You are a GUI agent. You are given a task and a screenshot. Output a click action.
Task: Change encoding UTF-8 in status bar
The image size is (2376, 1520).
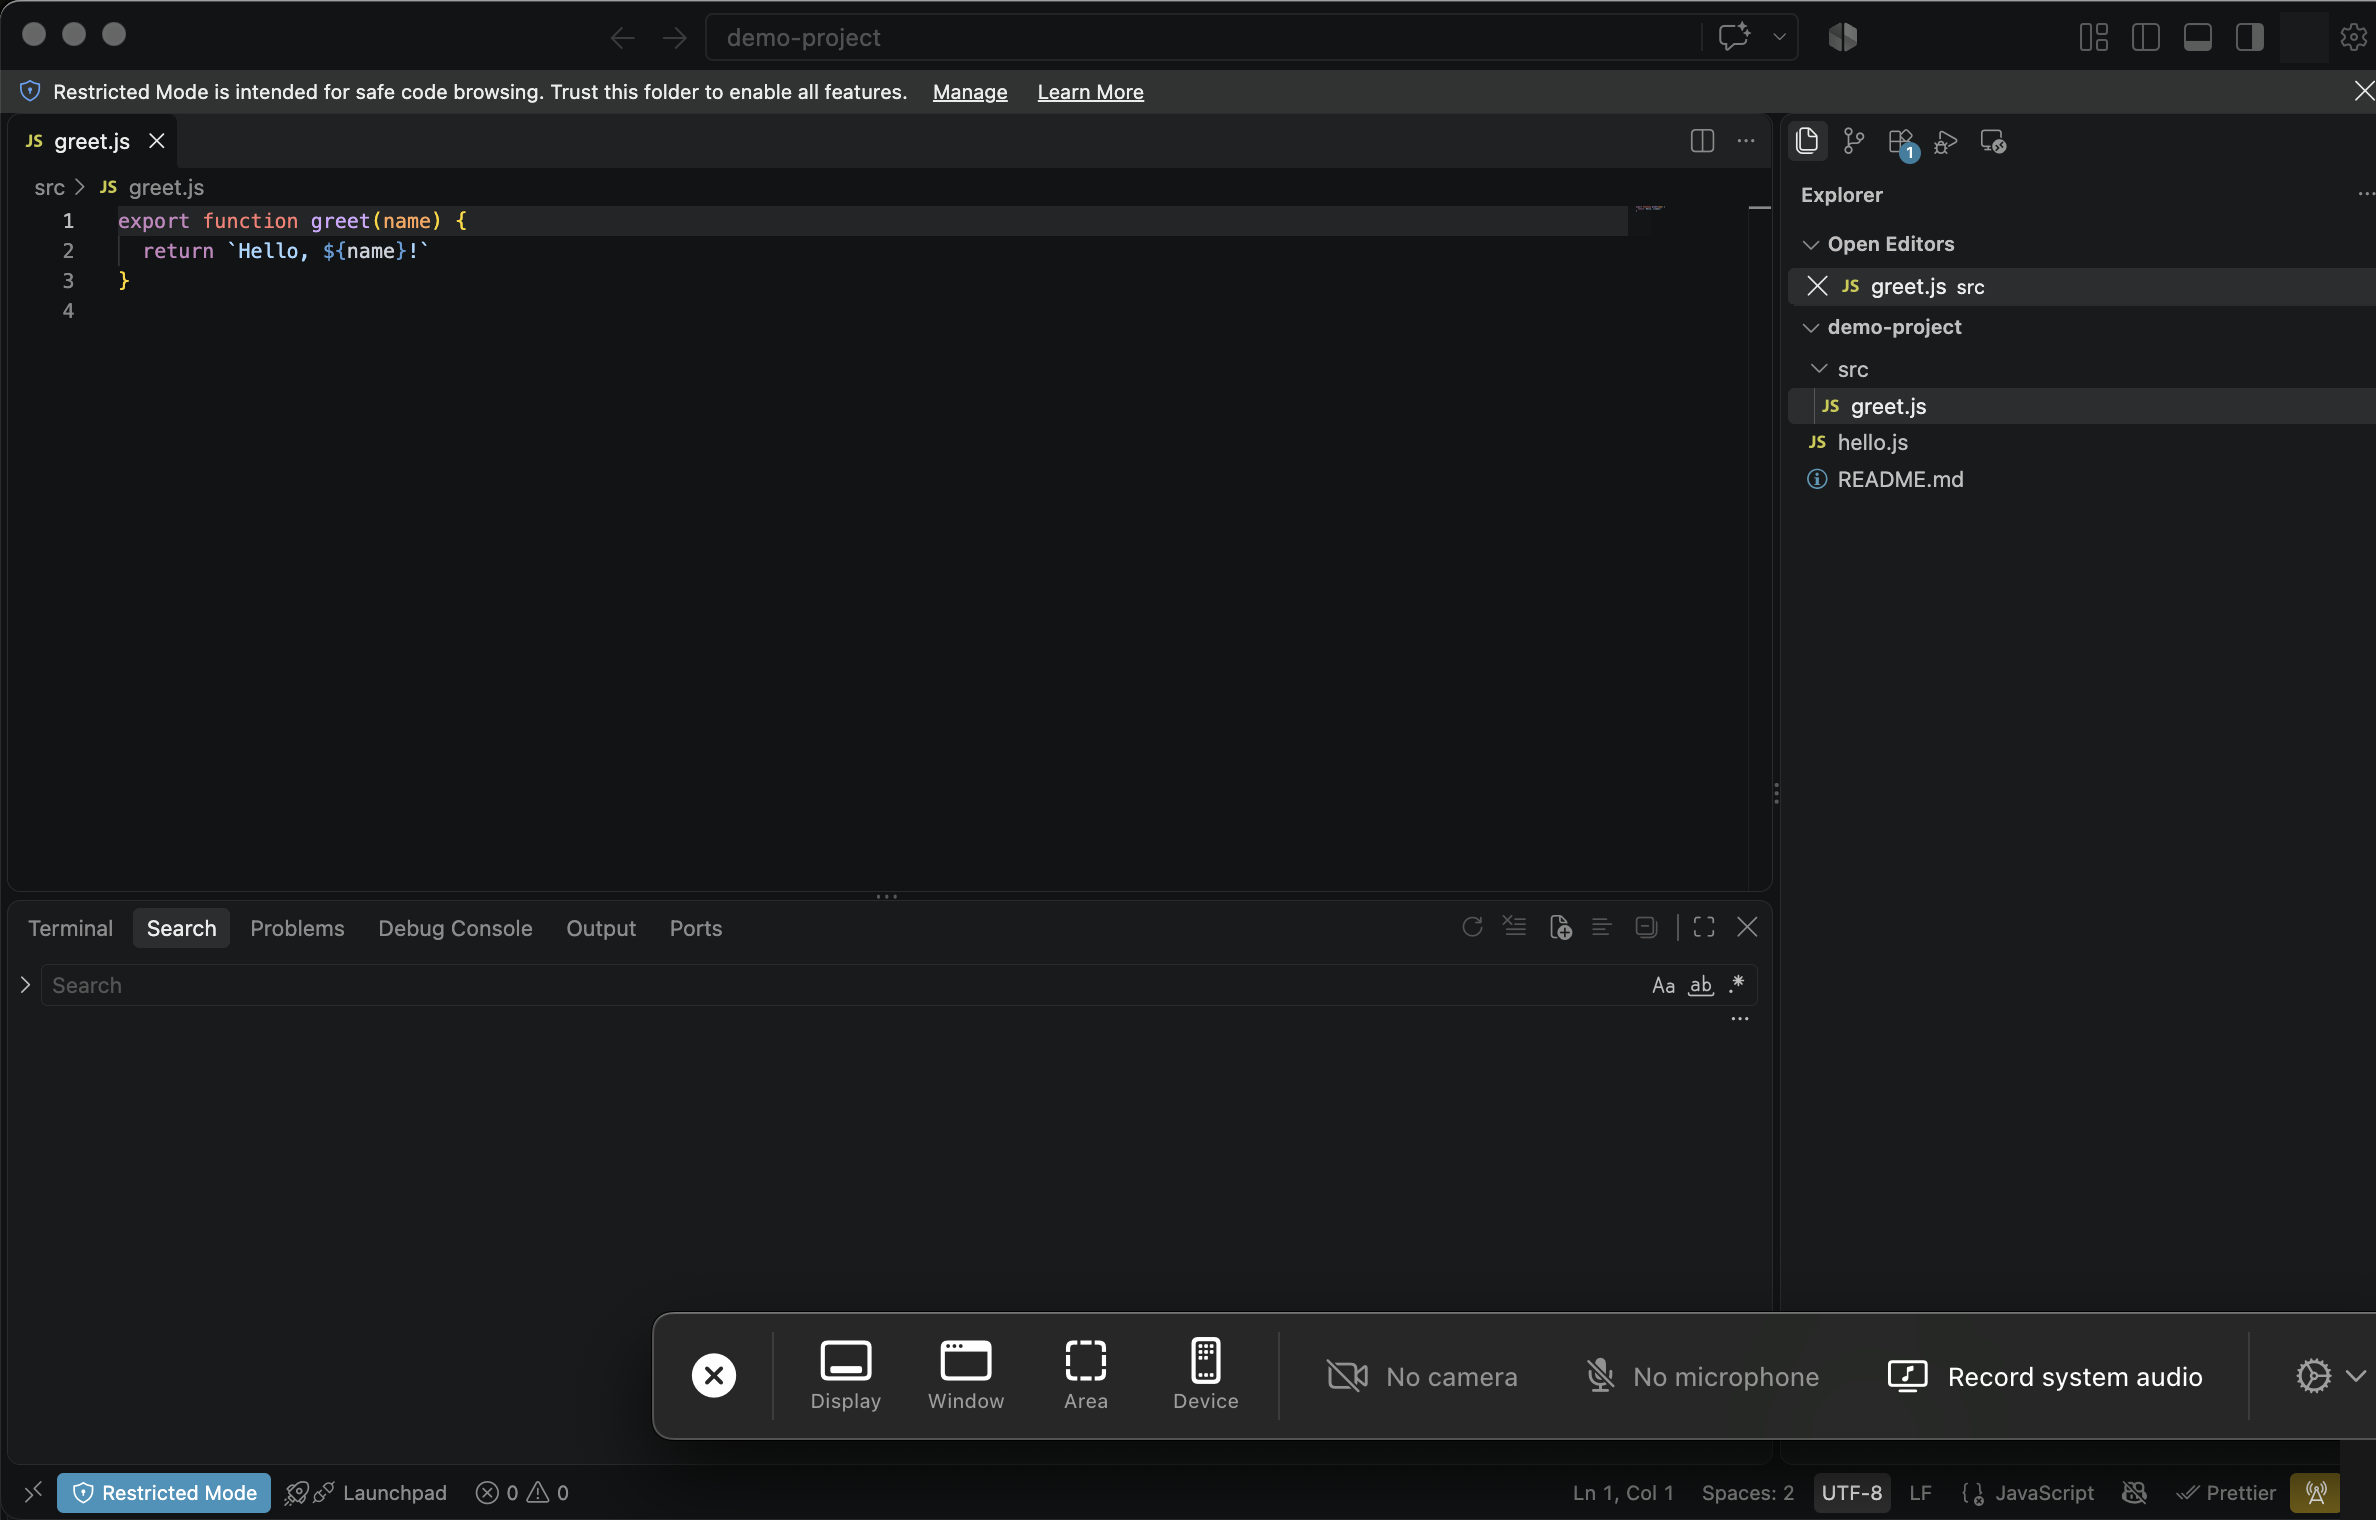(1852, 1492)
